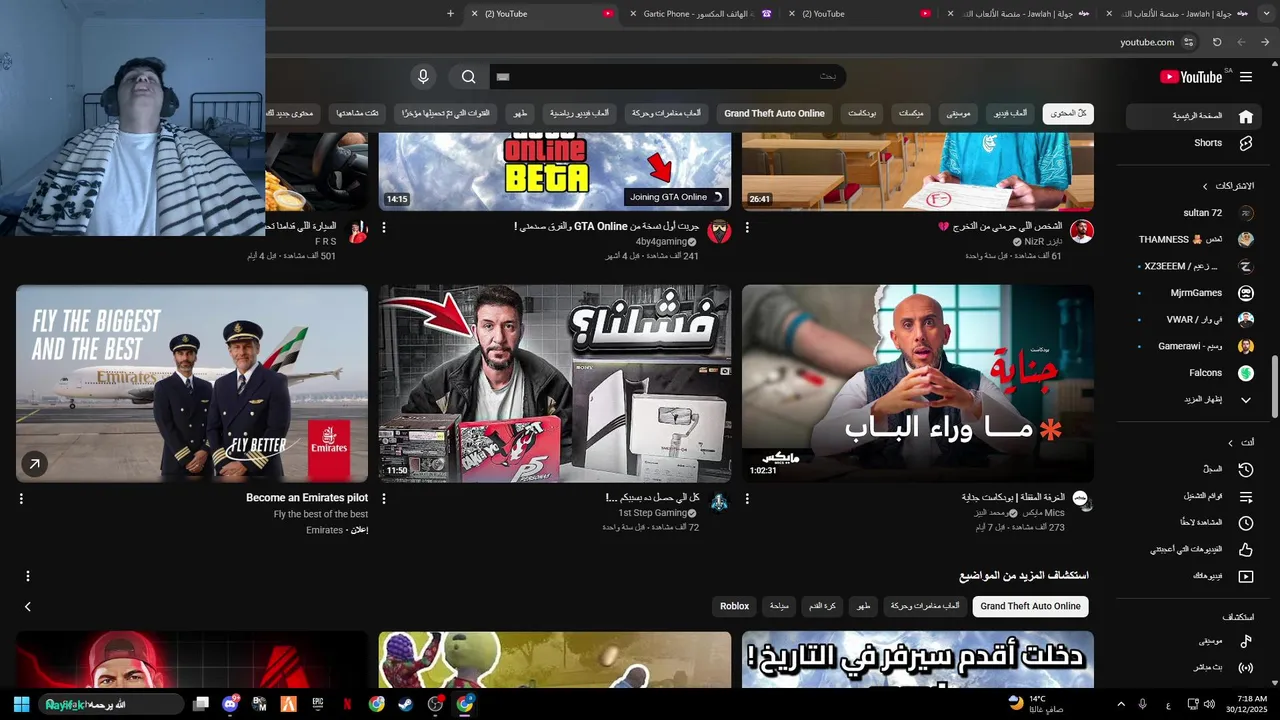Select the All content filter chip

[1068, 114]
